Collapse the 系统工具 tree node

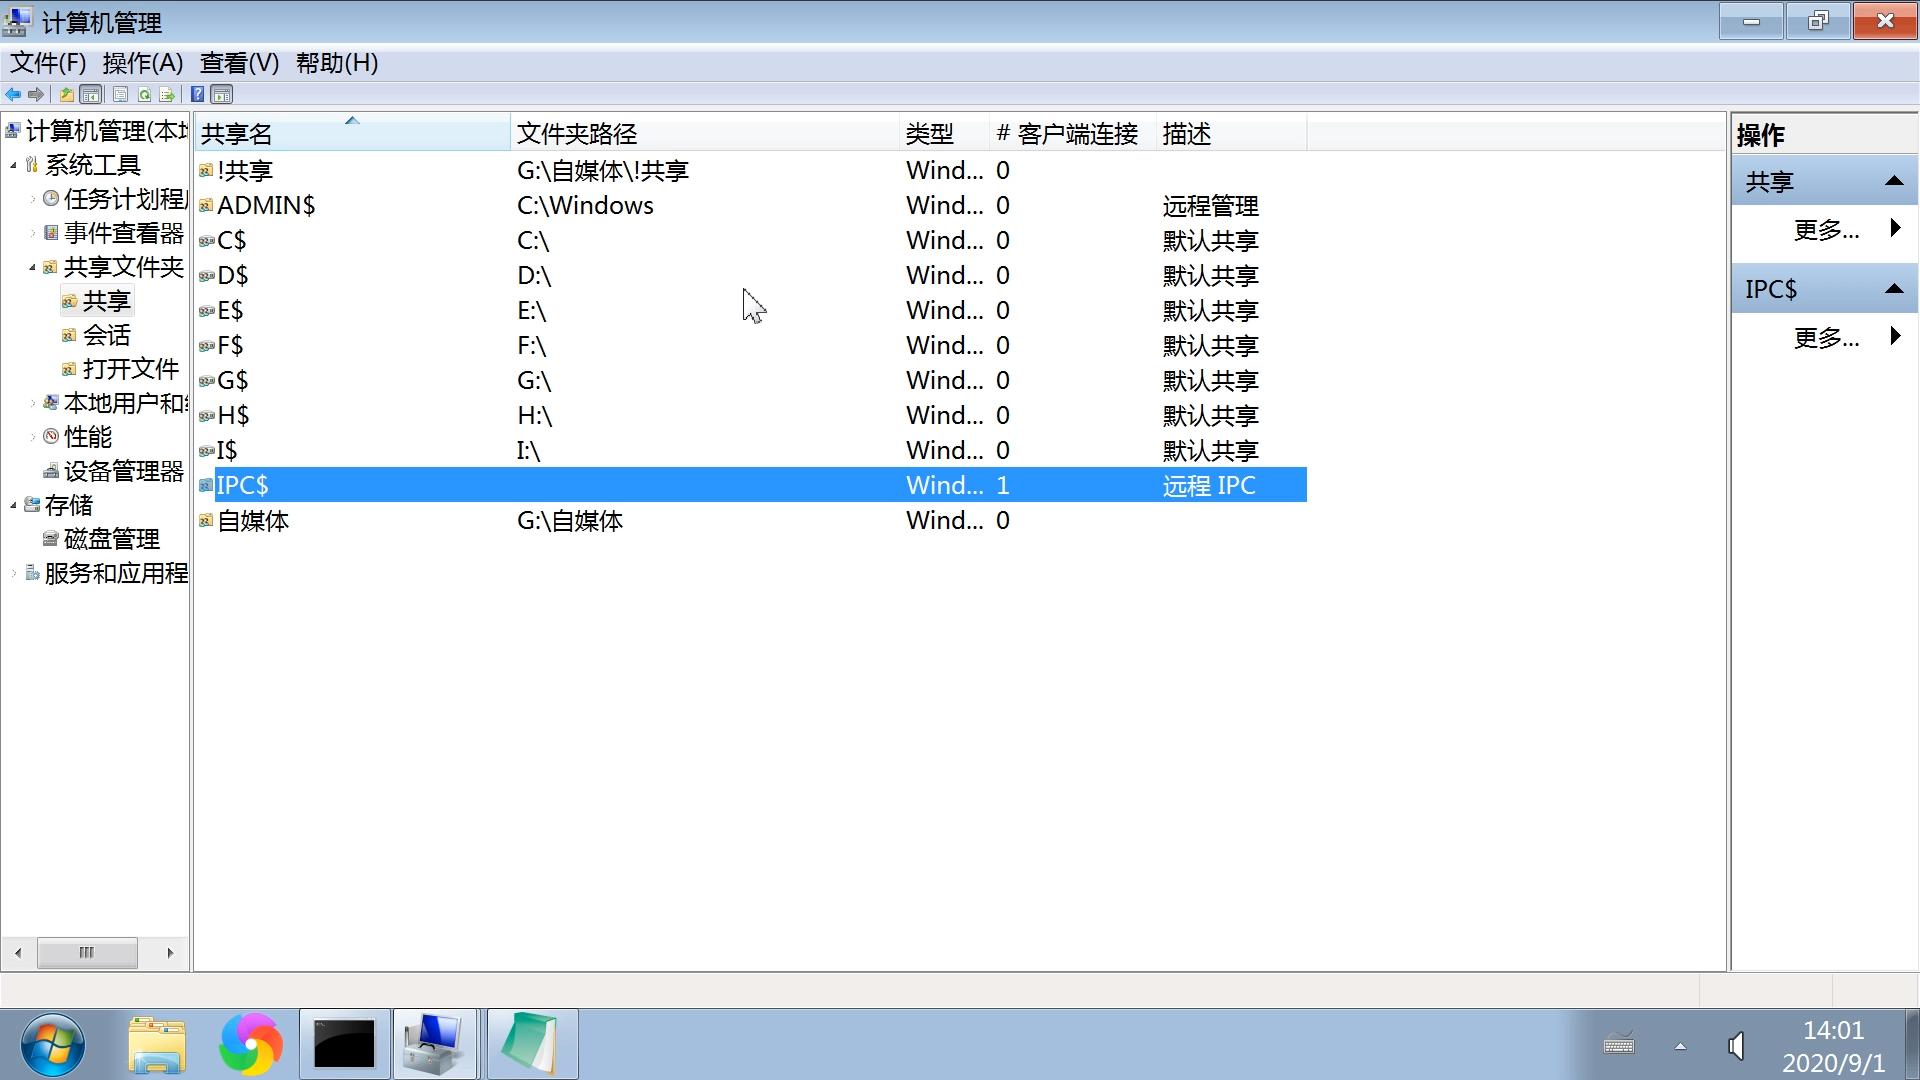pyautogui.click(x=14, y=165)
